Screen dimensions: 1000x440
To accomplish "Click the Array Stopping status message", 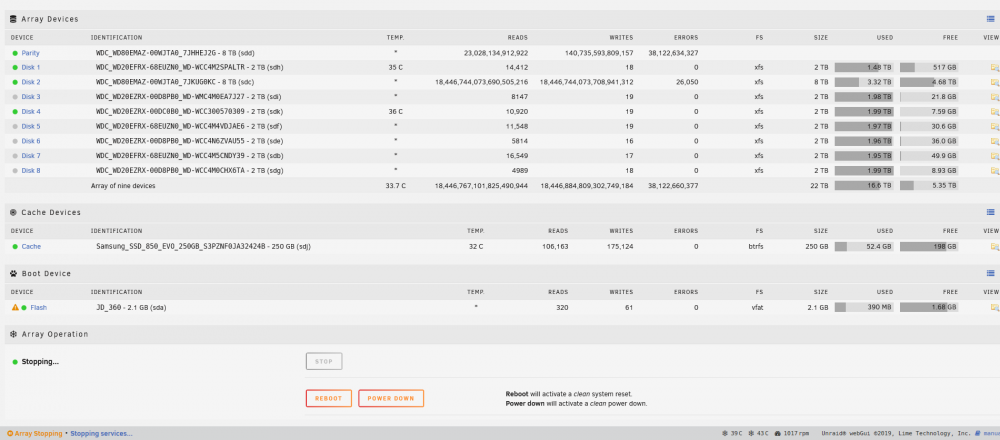I will click(34, 434).
